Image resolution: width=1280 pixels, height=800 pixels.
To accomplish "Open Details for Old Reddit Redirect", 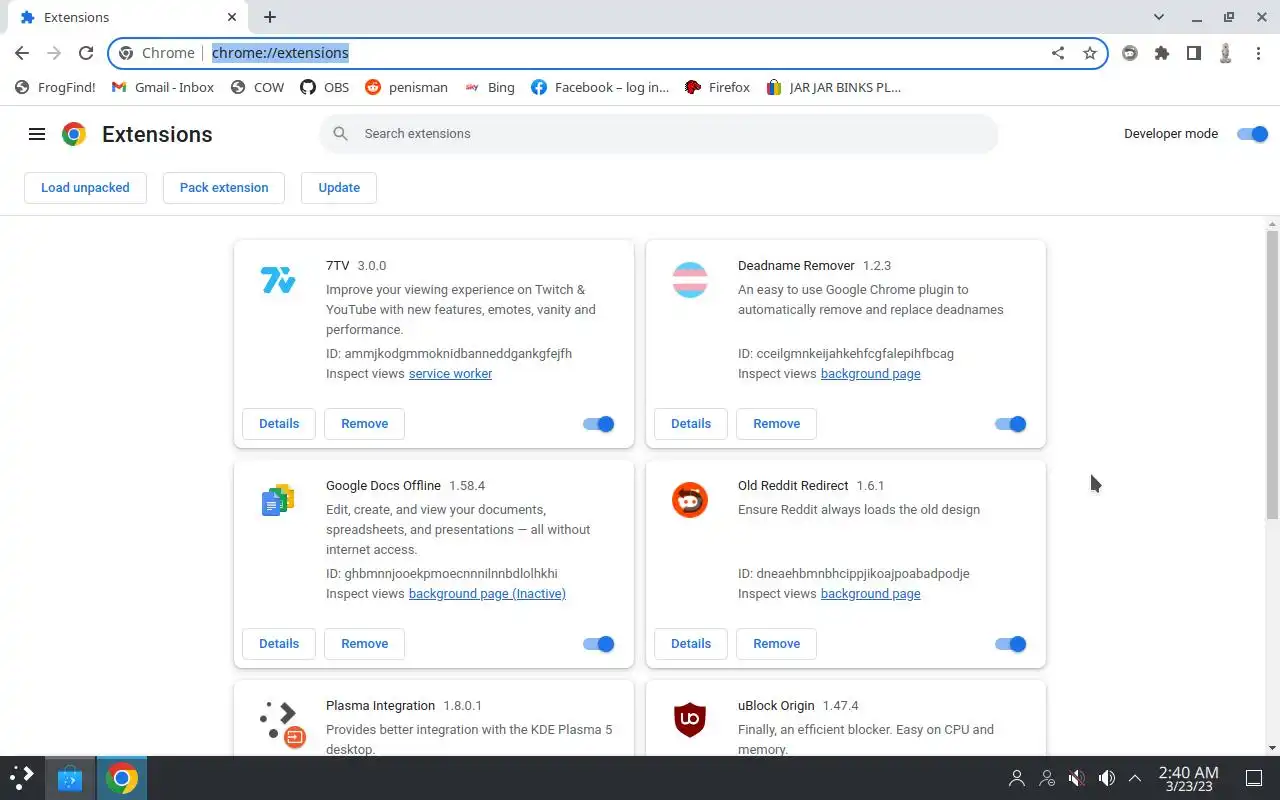I will tap(691, 644).
